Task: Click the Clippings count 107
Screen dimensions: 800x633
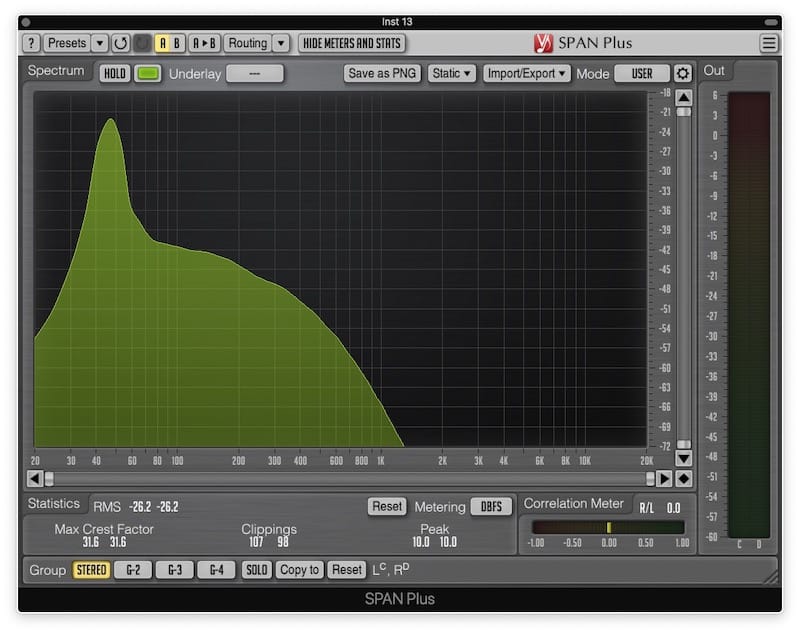Action: coord(256,542)
